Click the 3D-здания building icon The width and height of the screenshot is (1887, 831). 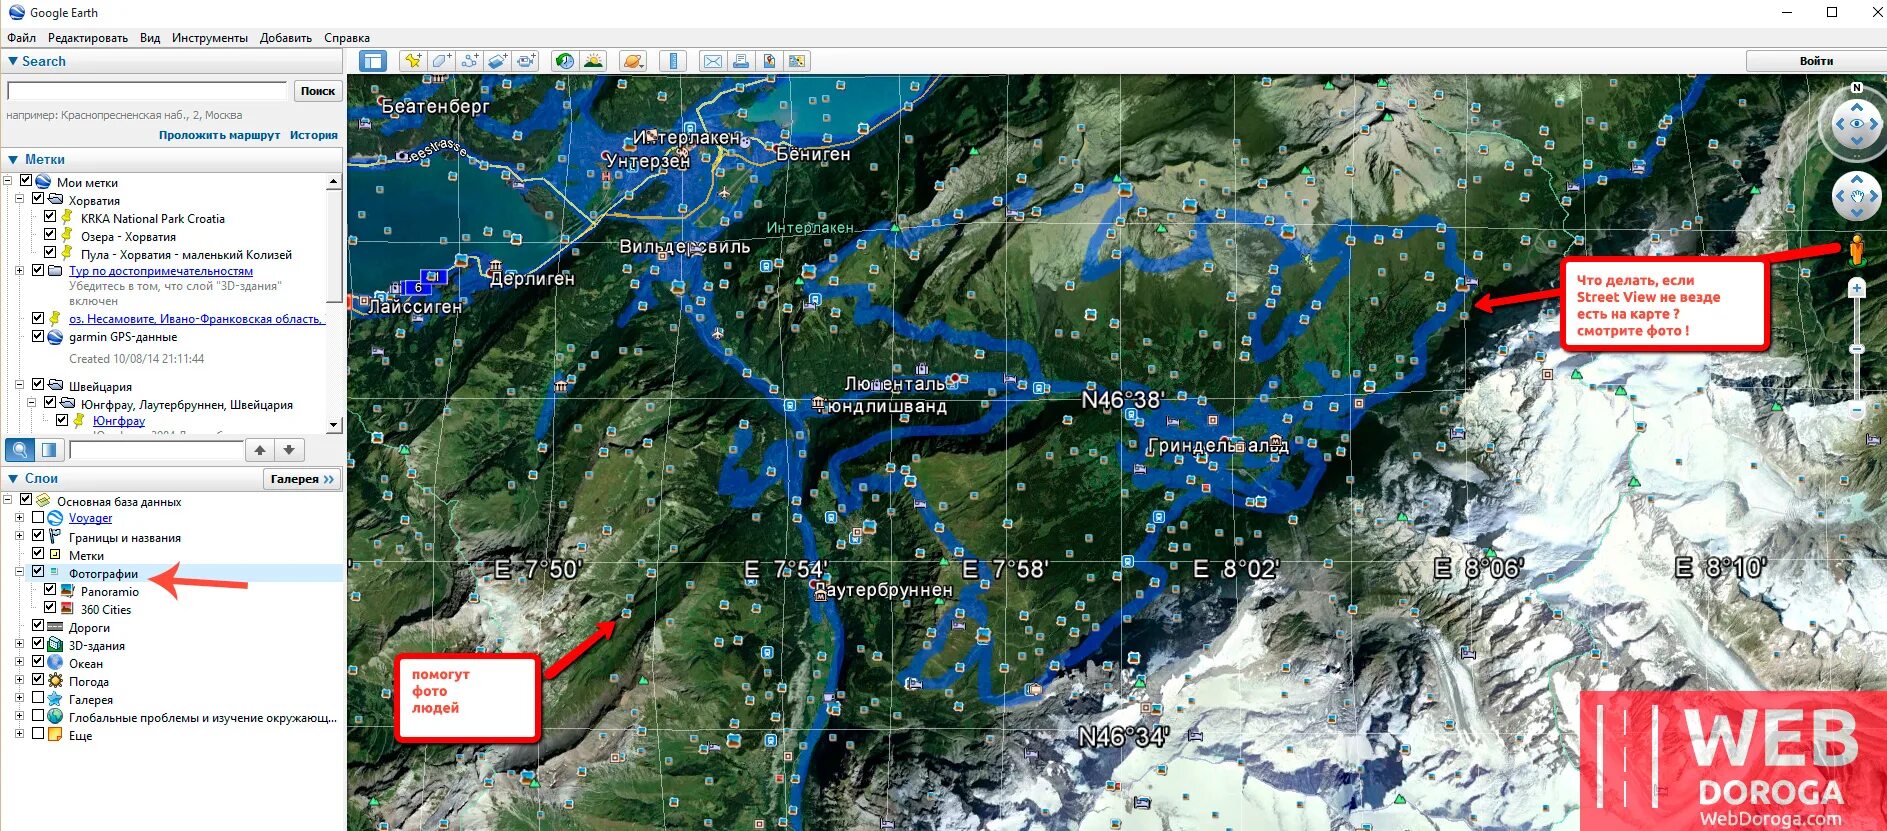click(56, 645)
